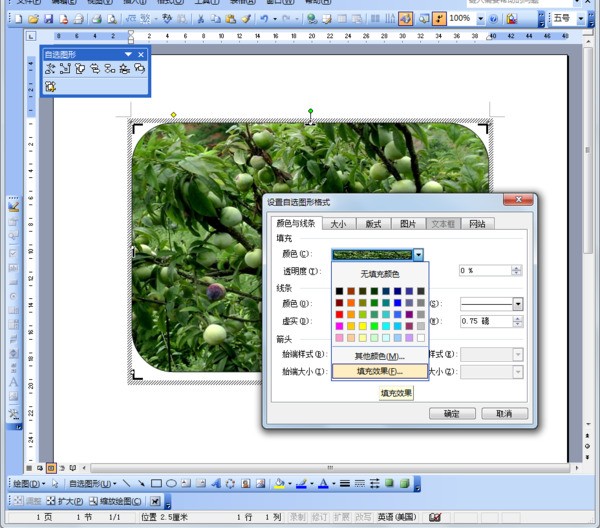Viewport: 600px width, 528px height.
Task: Click 扩大(P) on the canvas toolbar
Action: tap(64, 501)
